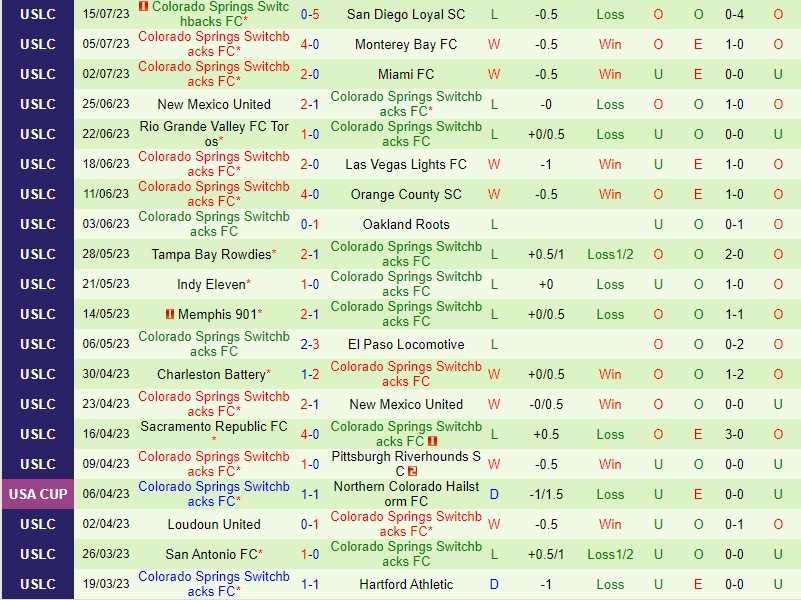Click handicap -0/0.5 in the 23/04/23 row
The width and height of the screenshot is (801, 600).
(x=546, y=404)
